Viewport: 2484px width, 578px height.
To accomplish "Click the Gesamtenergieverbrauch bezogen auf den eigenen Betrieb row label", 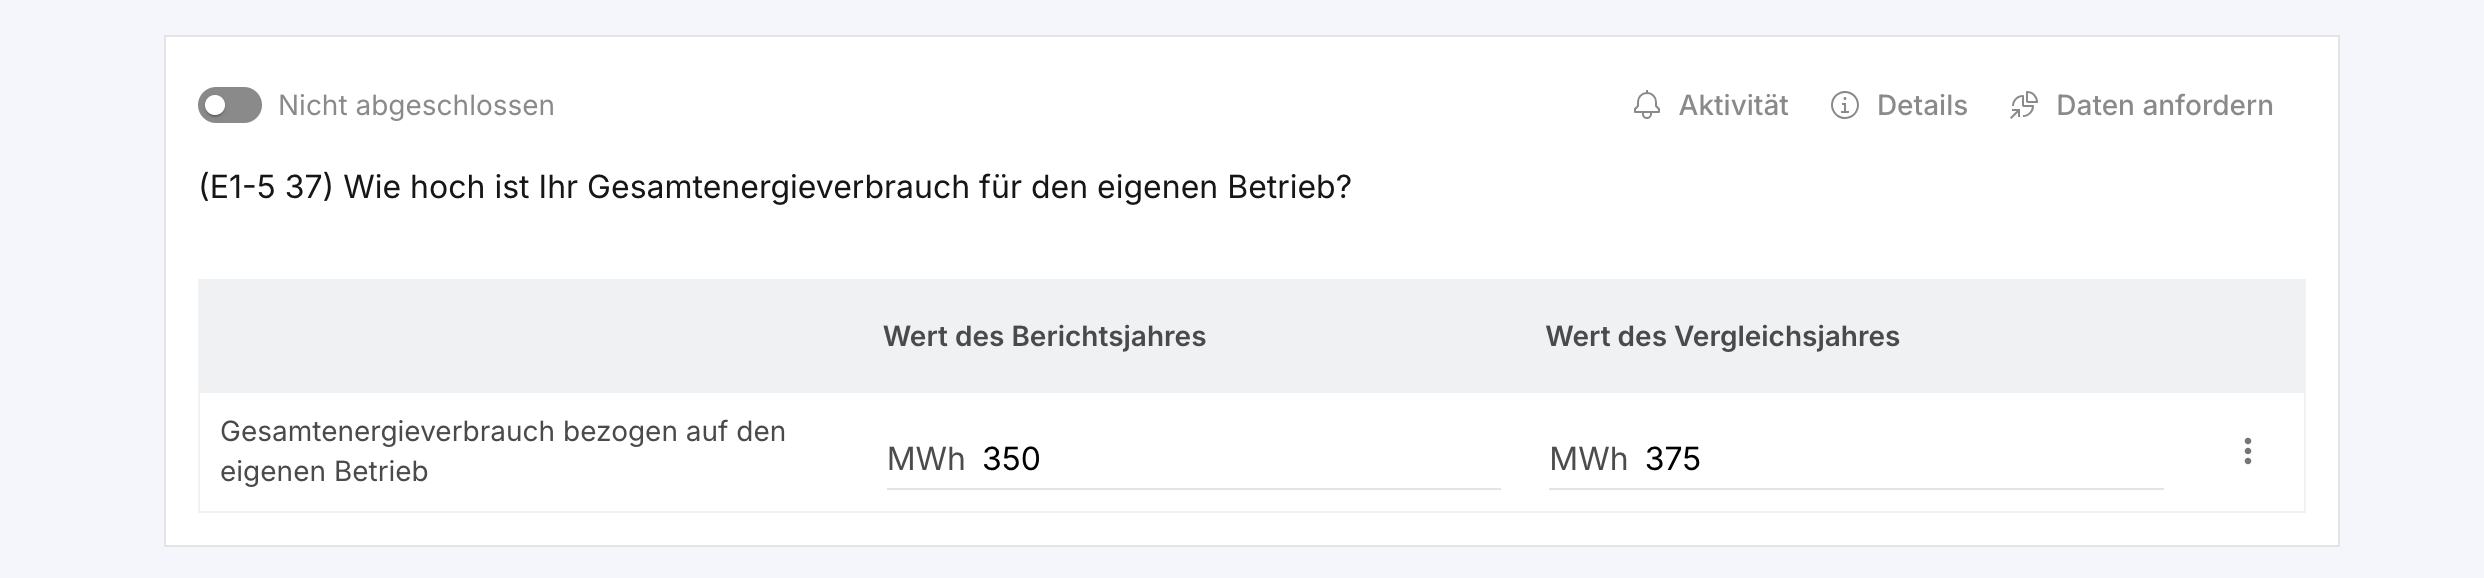I will pyautogui.click(x=503, y=451).
